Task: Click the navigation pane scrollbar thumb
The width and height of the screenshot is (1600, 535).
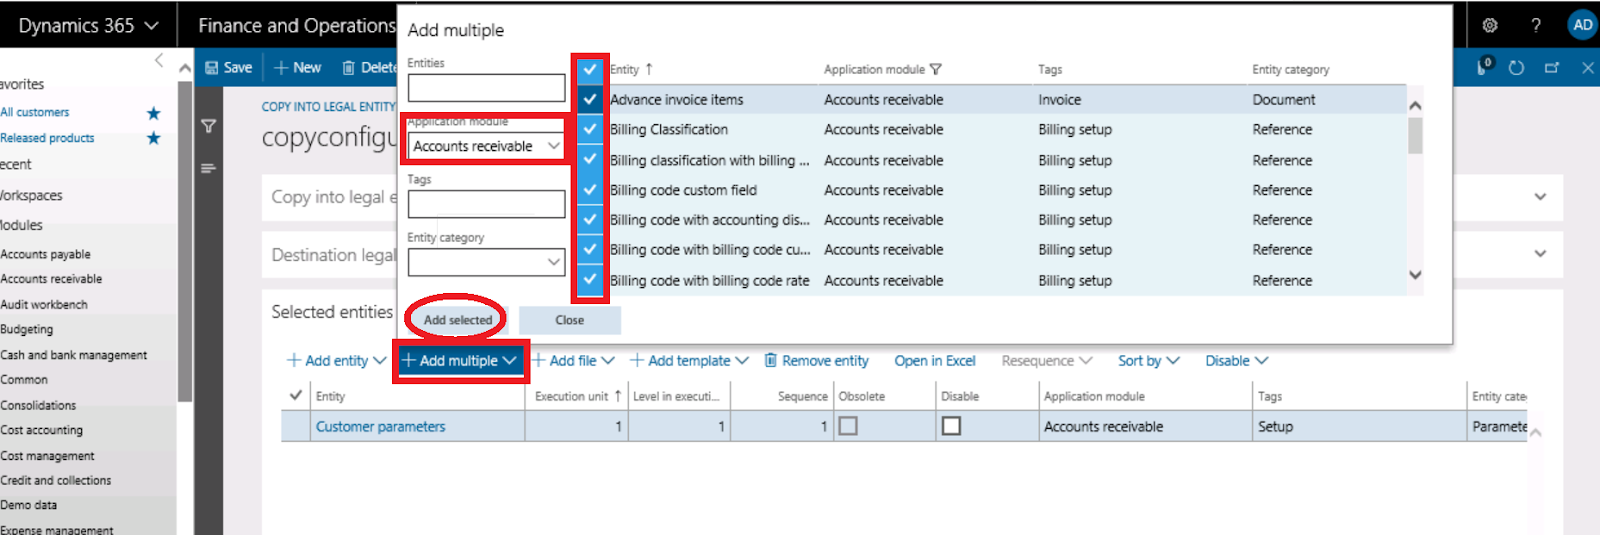Action: [x=184, y=240]
